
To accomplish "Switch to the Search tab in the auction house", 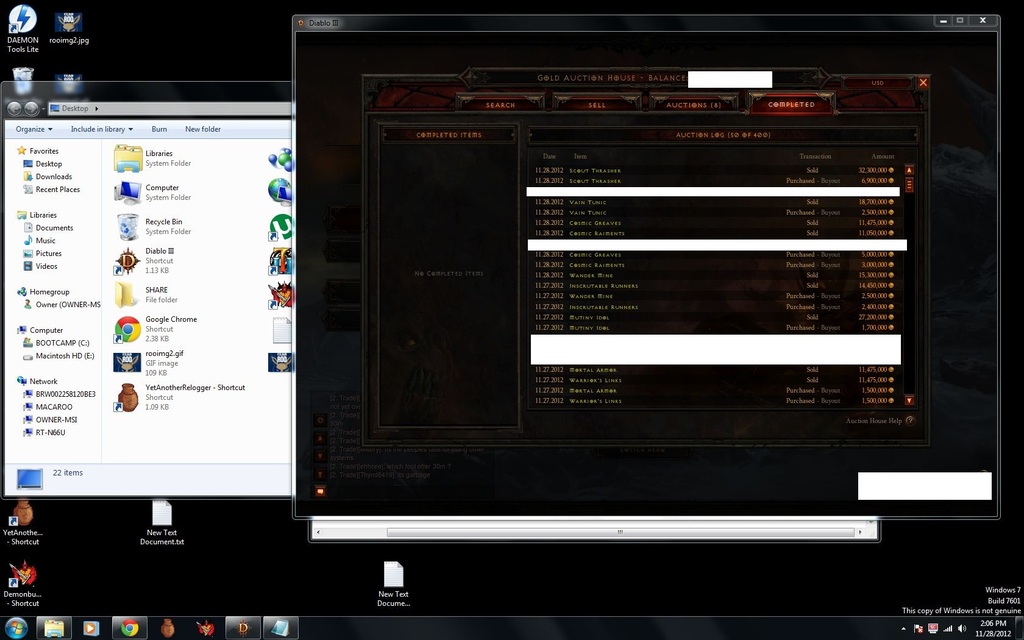I will pyautogui.click(x=501, y=103).
